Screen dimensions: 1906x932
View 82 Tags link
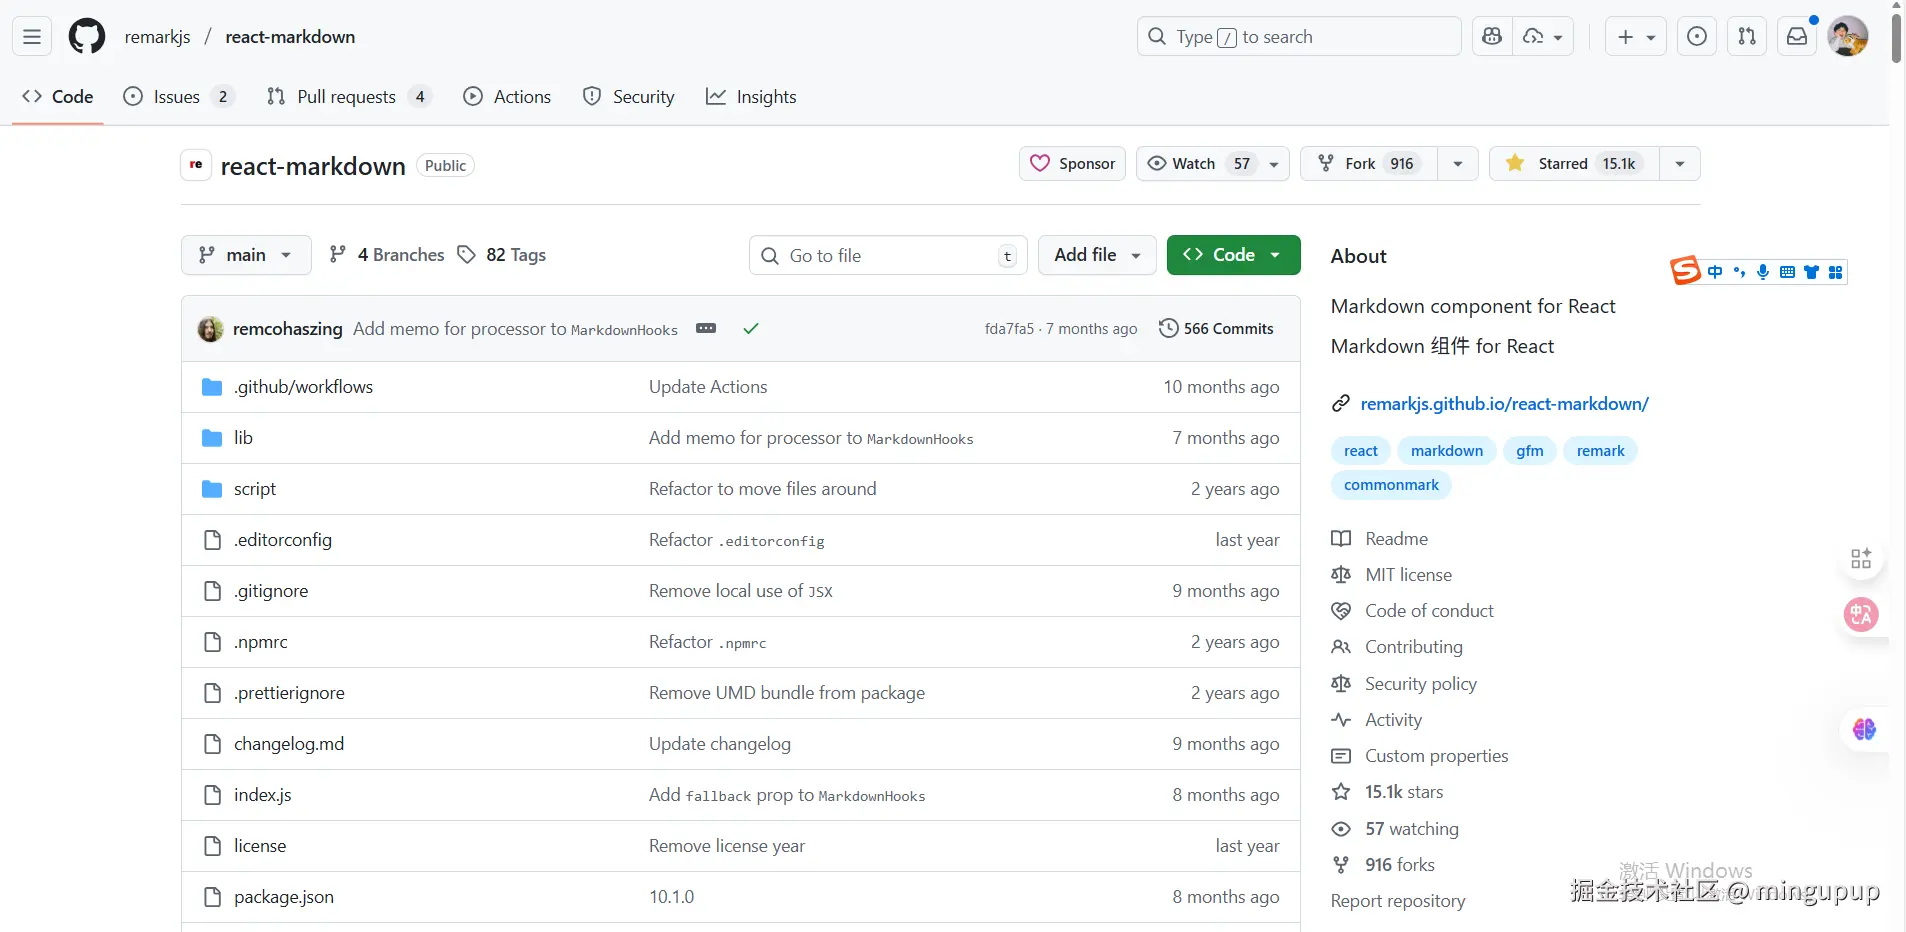pyautogui.click(x=502, y=255)
